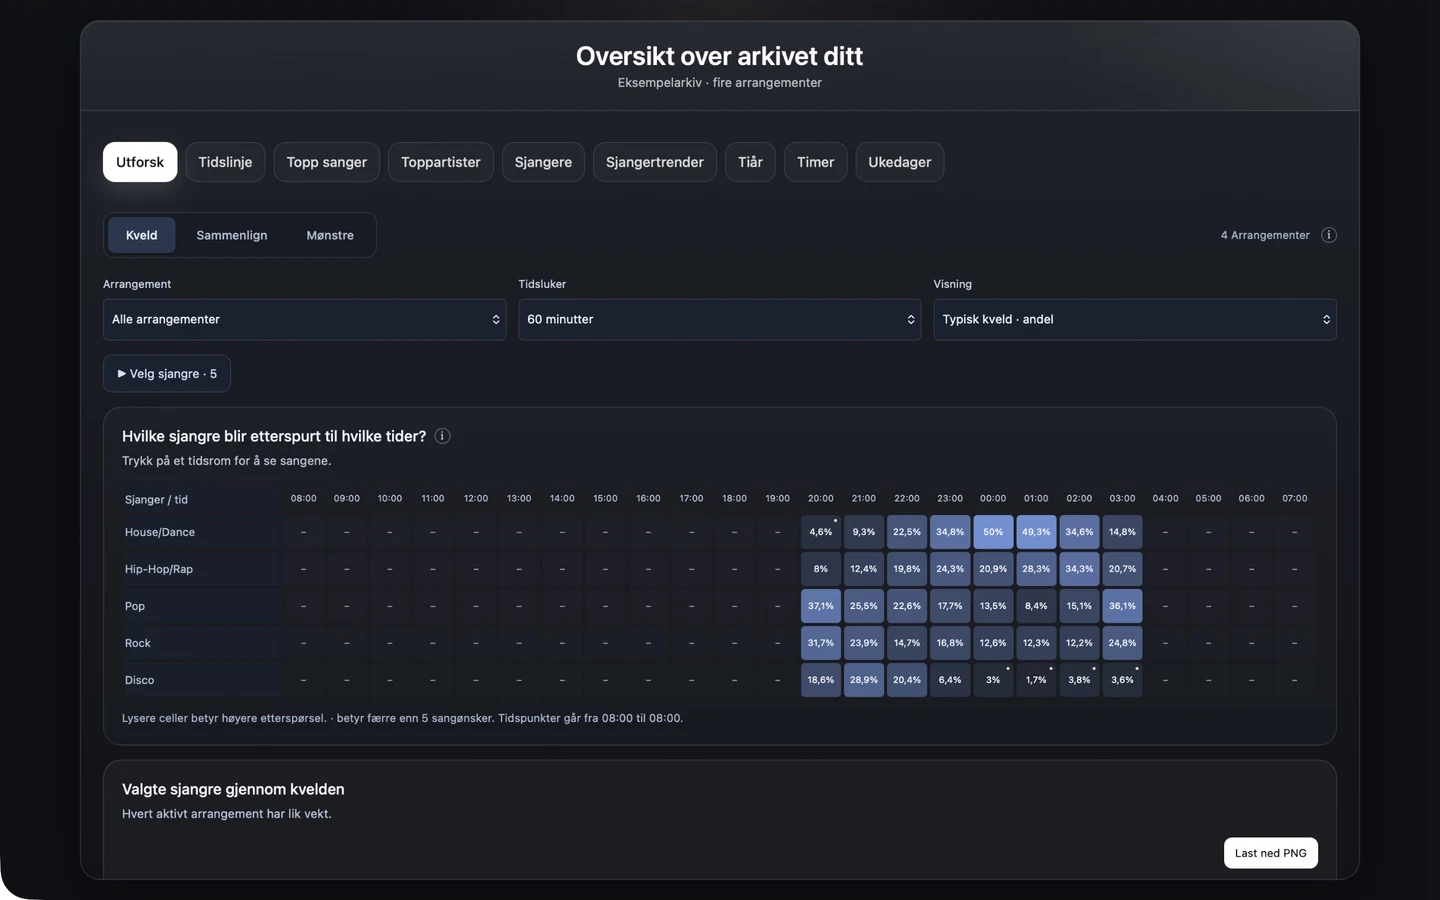Image resolution: width=1440 pixels, height=900 pixels.
Task: Click House/Dance cell showing 34,8%
Action: pyautogui.click(x=950, y=532)
